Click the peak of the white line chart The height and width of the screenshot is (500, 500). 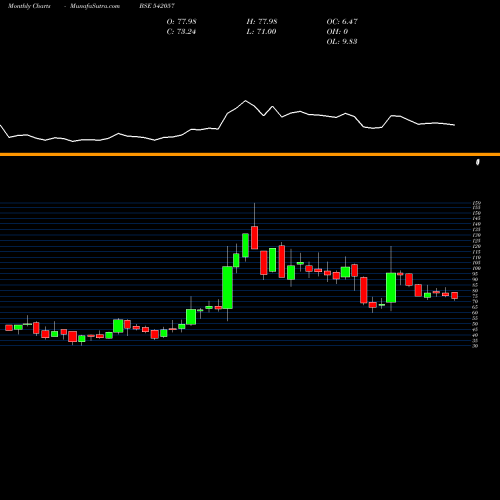tap(246, 101)
